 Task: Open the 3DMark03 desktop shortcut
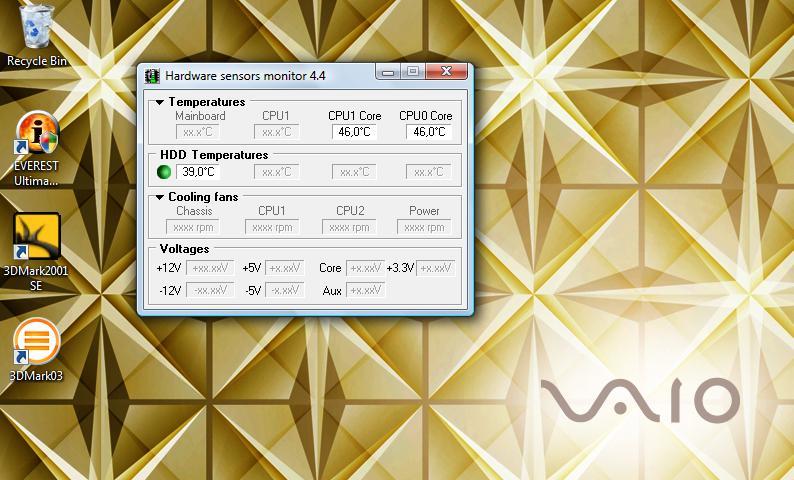click(36, 350)
